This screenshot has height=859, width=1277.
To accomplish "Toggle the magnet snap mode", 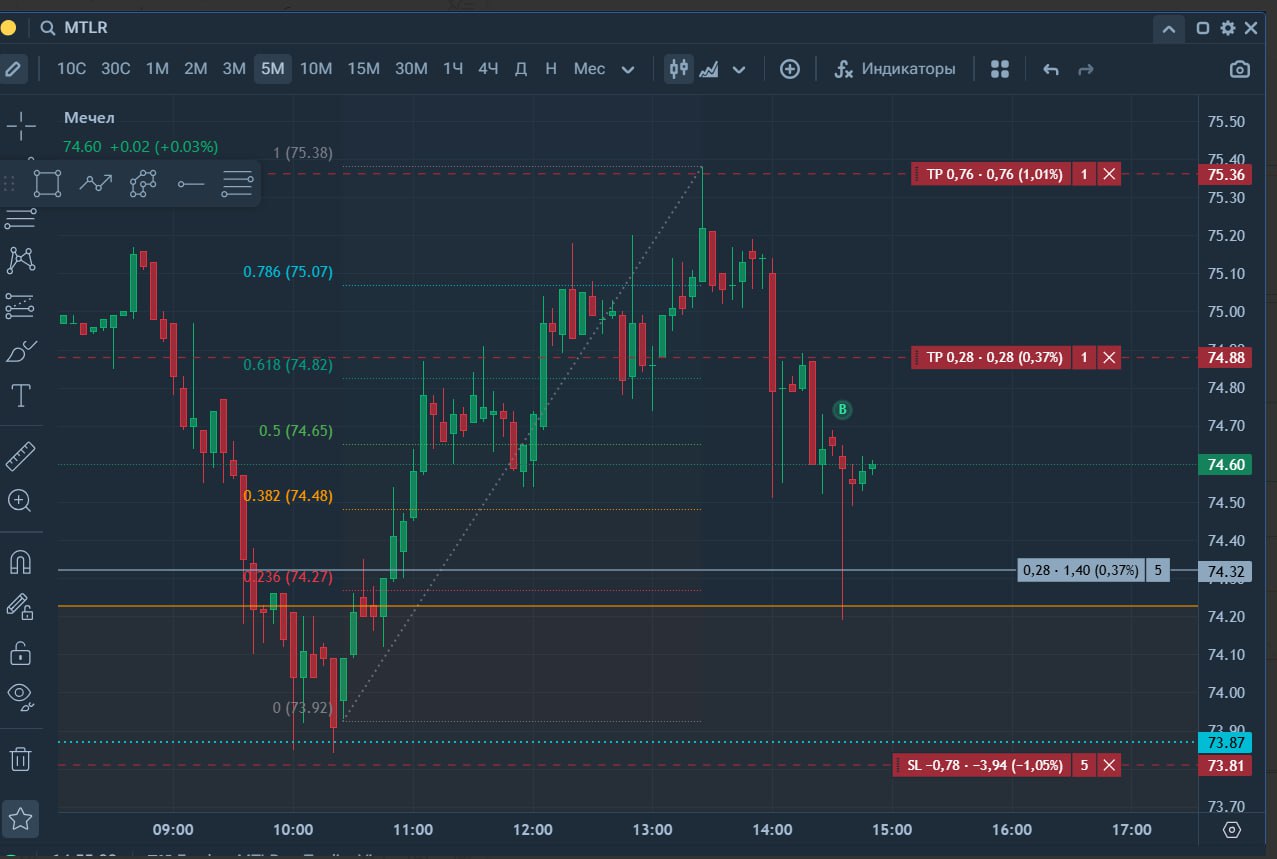I will click(20, 562).
